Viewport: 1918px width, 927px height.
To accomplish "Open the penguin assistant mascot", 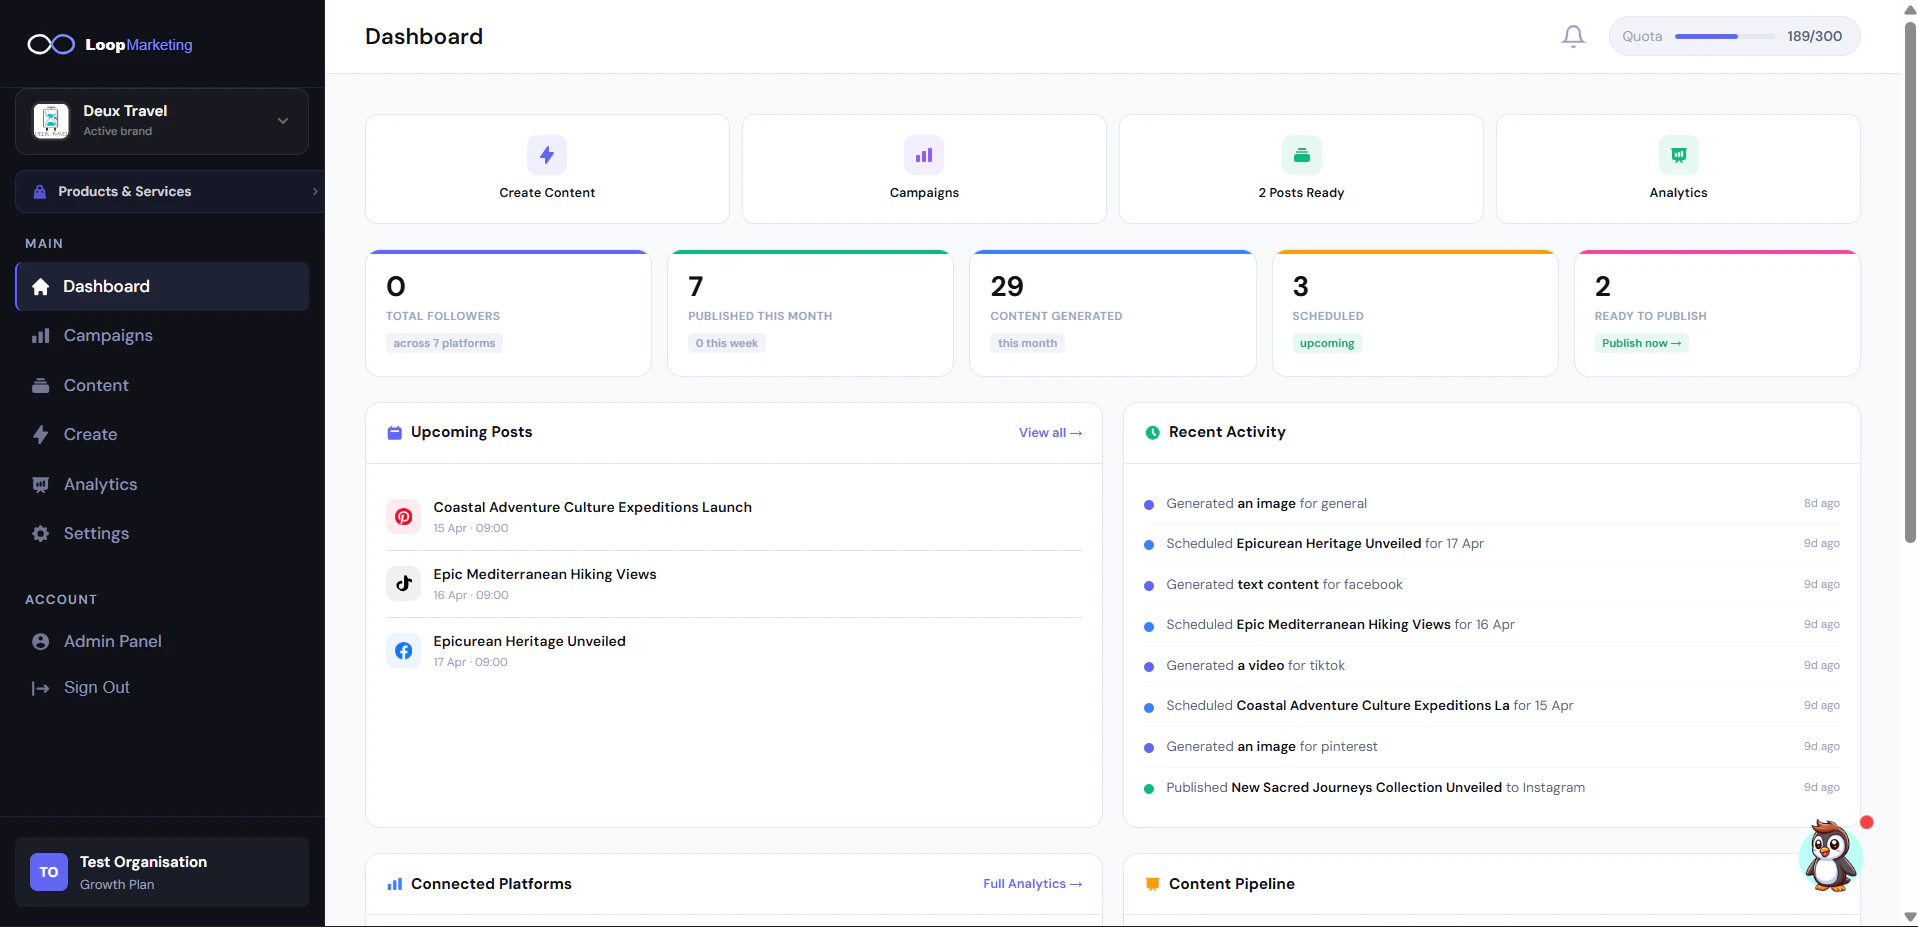I will pyautogui.click(x=1830, y=856).
